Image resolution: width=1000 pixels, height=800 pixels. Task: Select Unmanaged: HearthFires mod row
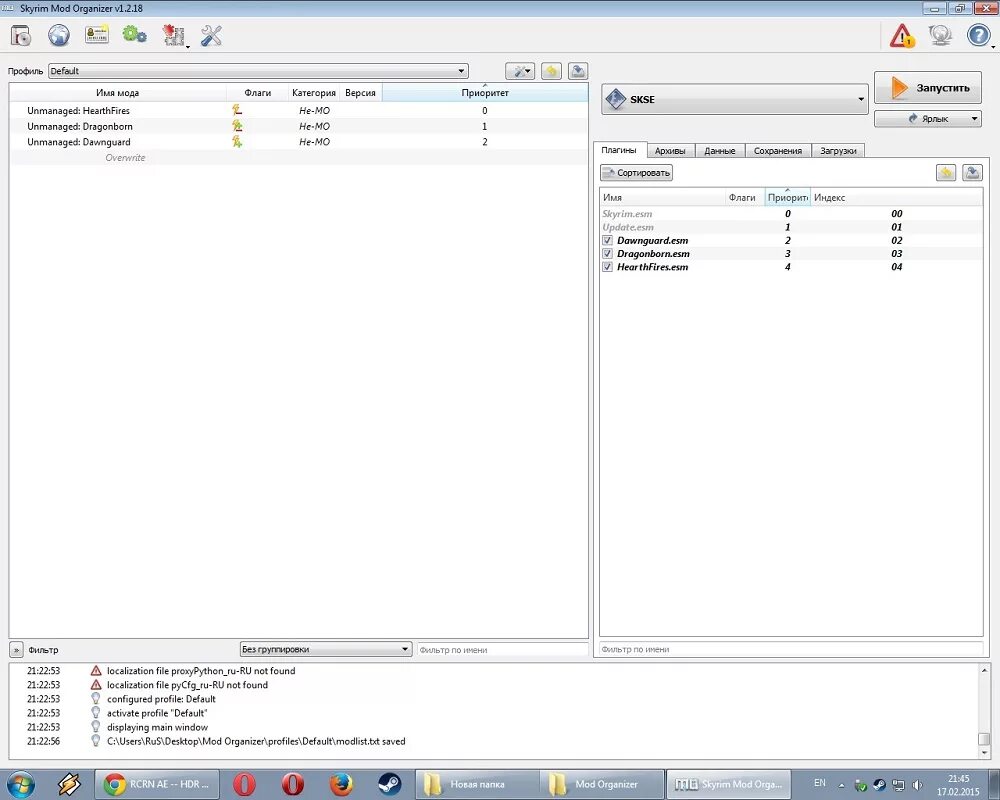pyautogui.click(x=298, y=110)
